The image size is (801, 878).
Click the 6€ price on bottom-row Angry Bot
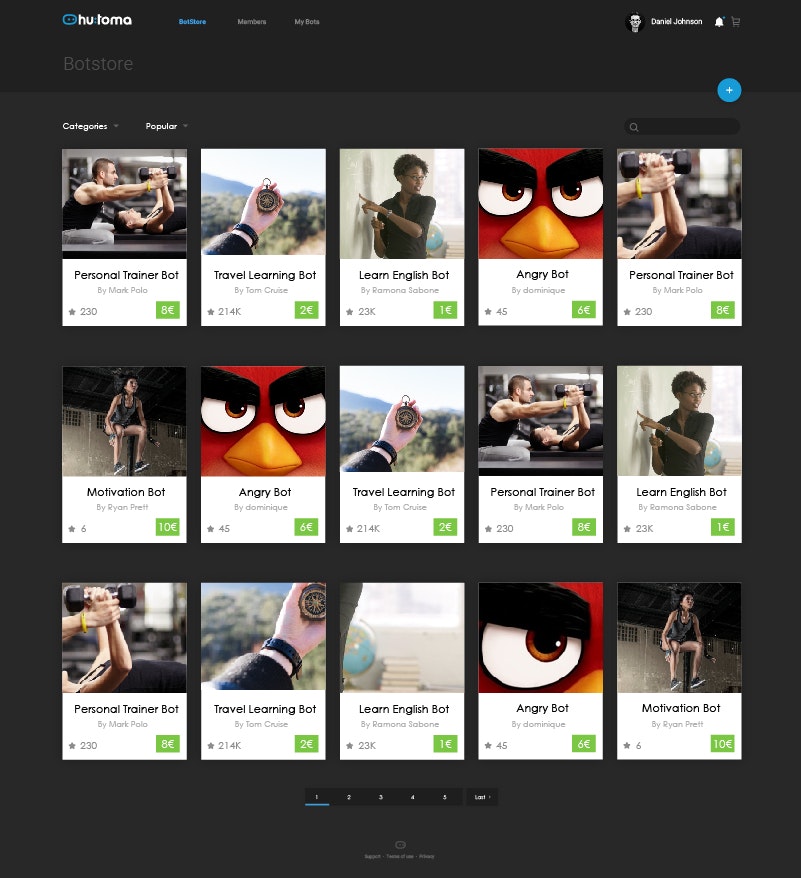pos(584,744)
